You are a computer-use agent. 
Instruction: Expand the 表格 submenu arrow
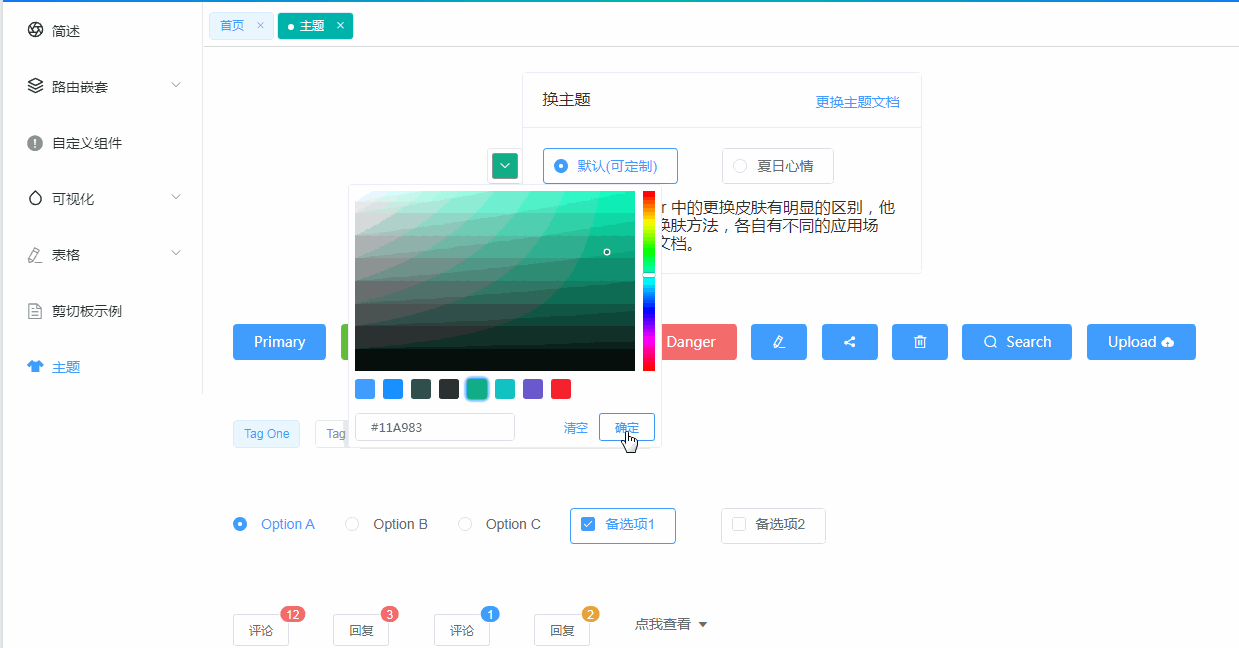(x=176, y=253)
